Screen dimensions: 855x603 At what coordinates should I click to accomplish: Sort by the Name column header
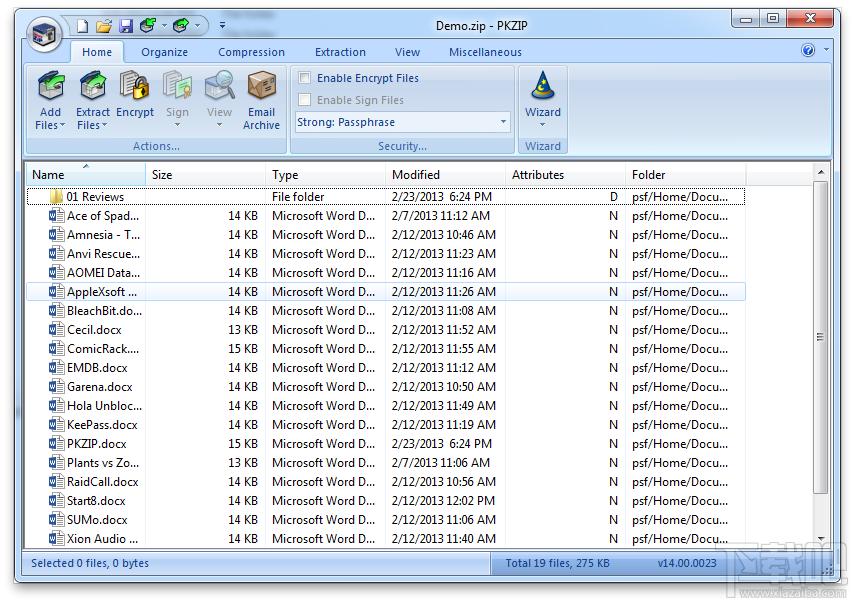pos(86,174)
